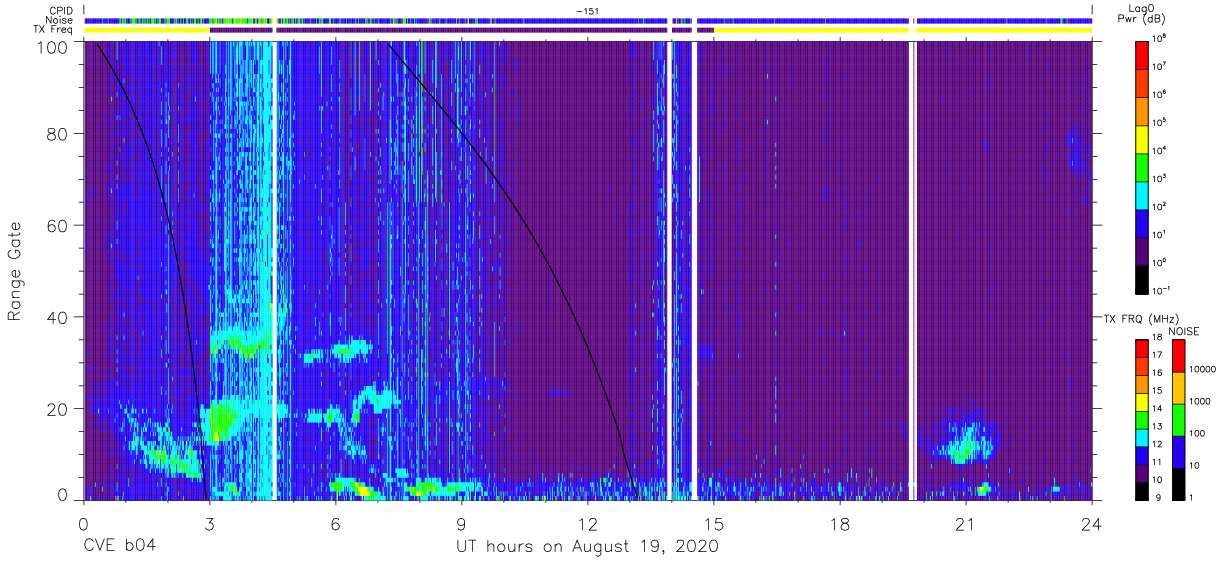This screenshot has height=567, width=1228.
Task: Click the '-151' CPID value
Action: tap(586, 10)
